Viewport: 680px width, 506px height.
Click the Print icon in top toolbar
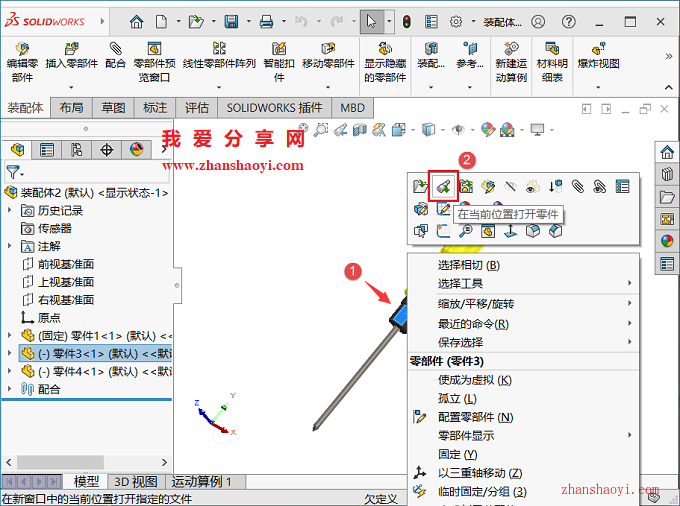(266, 21)
